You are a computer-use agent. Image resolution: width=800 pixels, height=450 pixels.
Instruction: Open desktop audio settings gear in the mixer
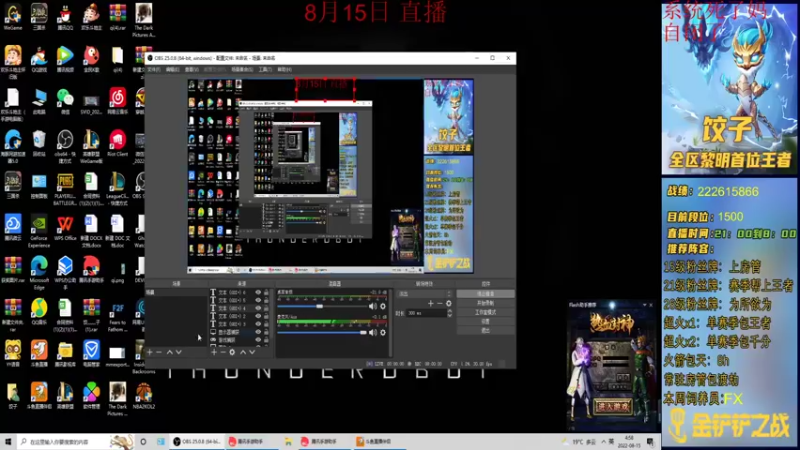pyautogui.click(x=383, y=306)
